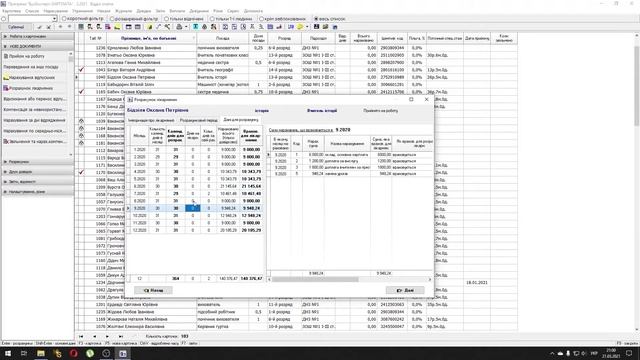Jump to the last record with the navigator button
This screenshot has width=640, height=360.
coord(121,336)
